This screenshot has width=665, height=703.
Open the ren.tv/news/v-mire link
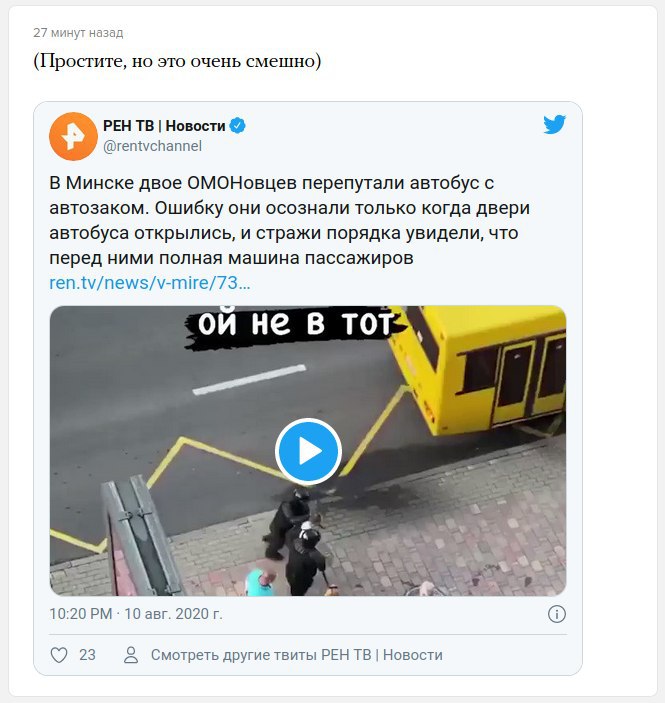(x=150, y=283)
